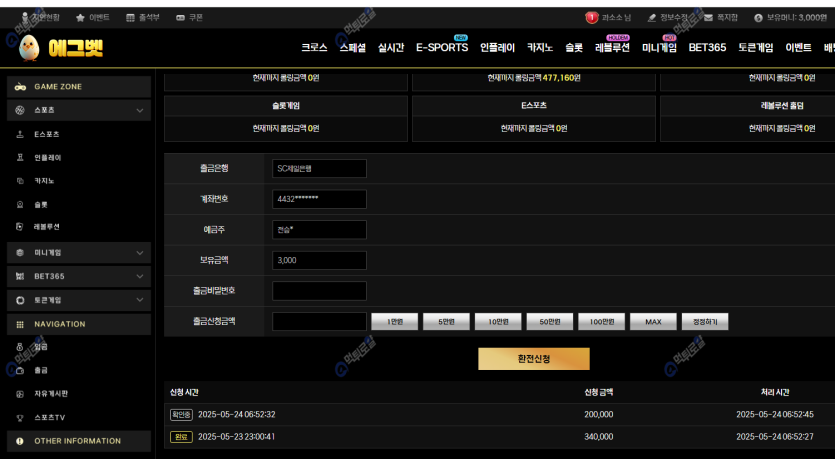Go to 출금 in sidebar navigation
This screenshot has height=459, width=835.
(x=41, y=370)
